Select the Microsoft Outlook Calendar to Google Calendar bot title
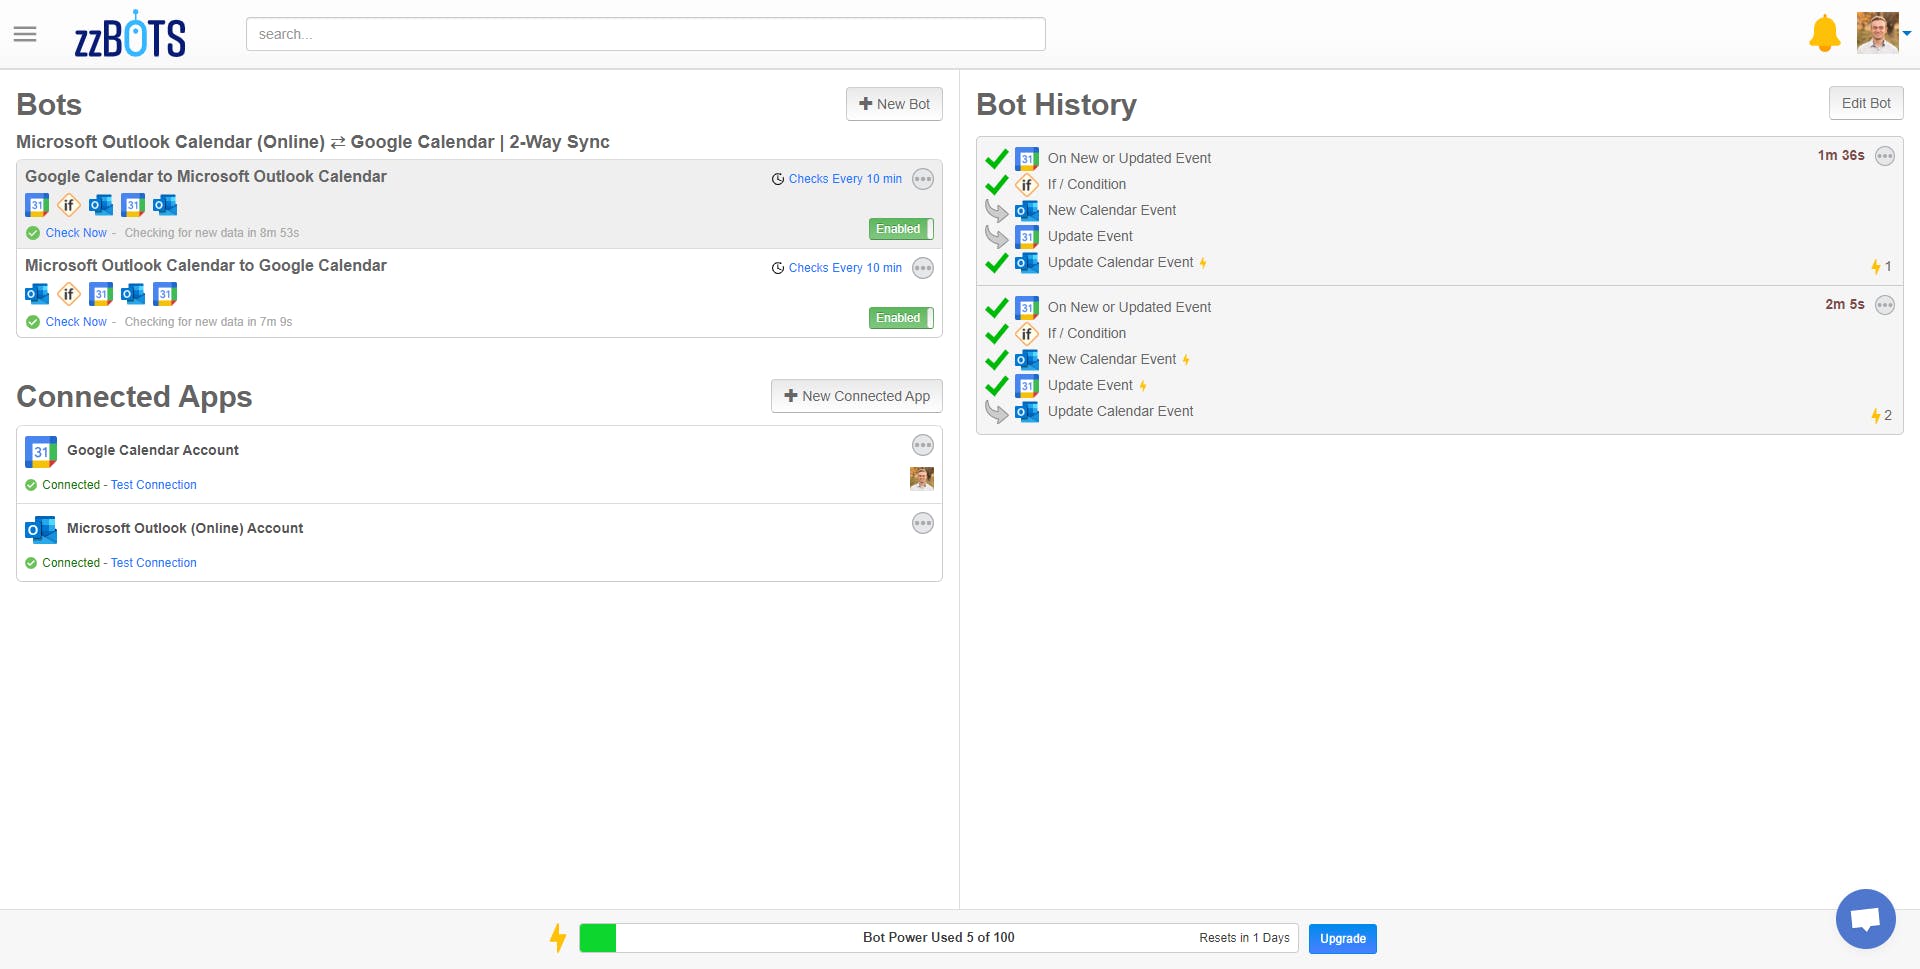Screen dimensions: 1920x969 point(206,265)
